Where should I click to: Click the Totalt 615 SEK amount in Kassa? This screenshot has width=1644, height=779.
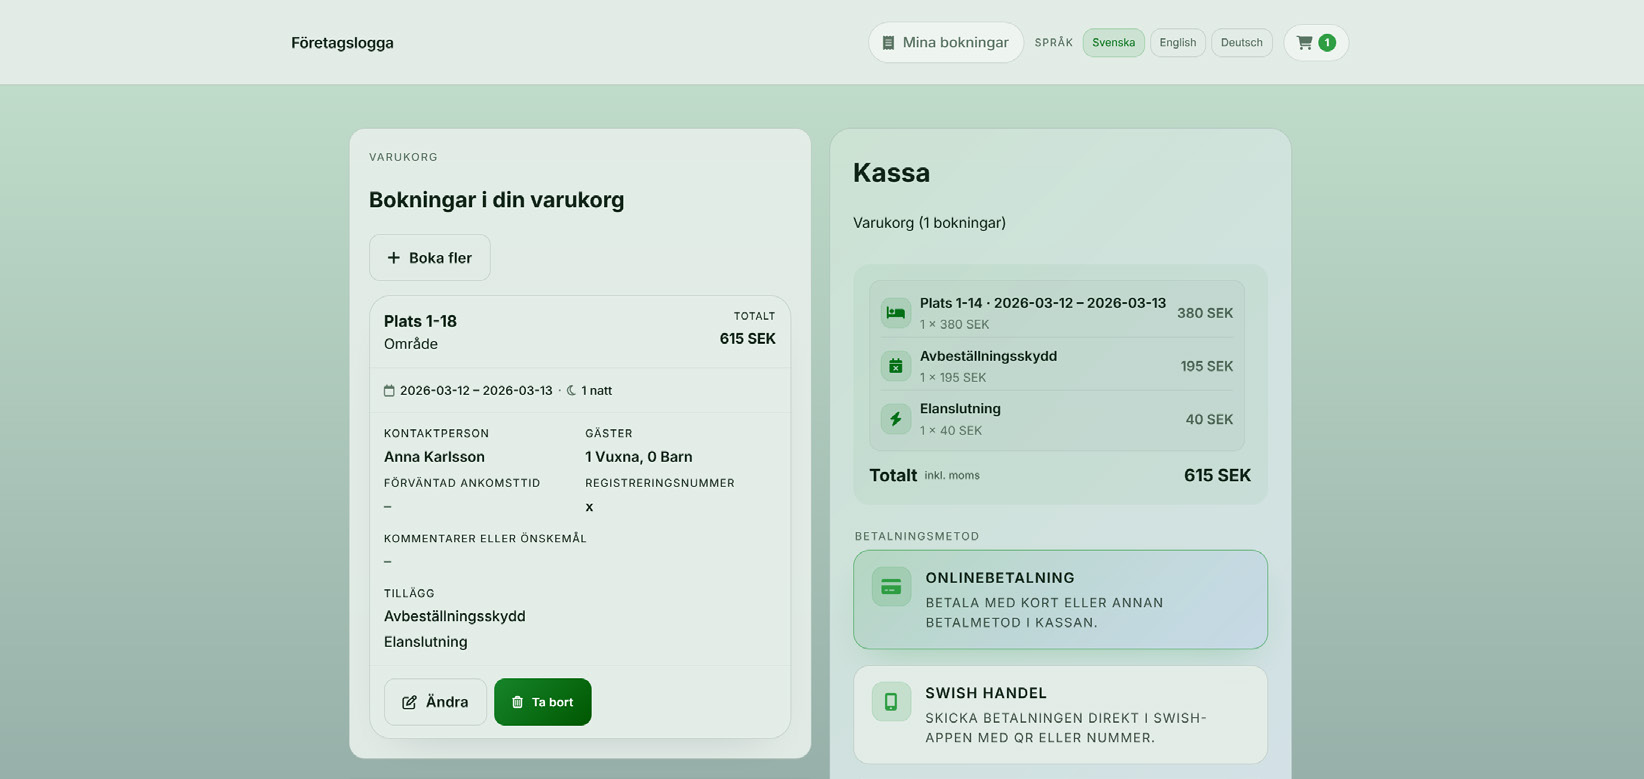pyautogui.click(x=1217, y=475)
